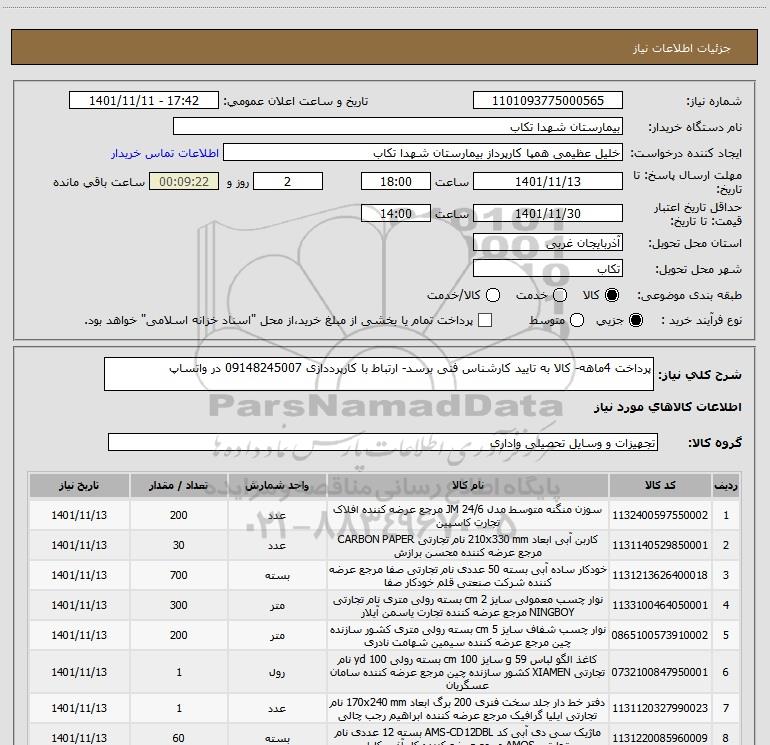Screen dimensions: 770x745
Task: Click the remaining days field showing 2
Action: [x=288, y=181]
